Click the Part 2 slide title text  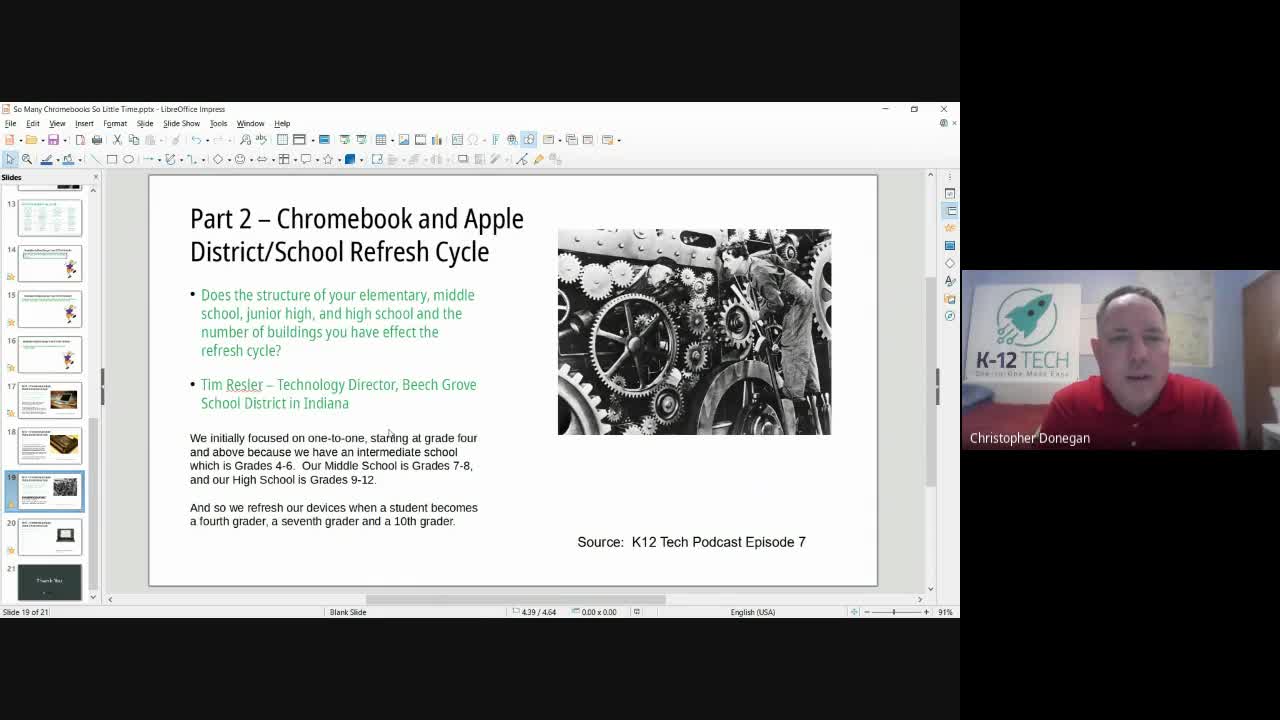[357, 235]
